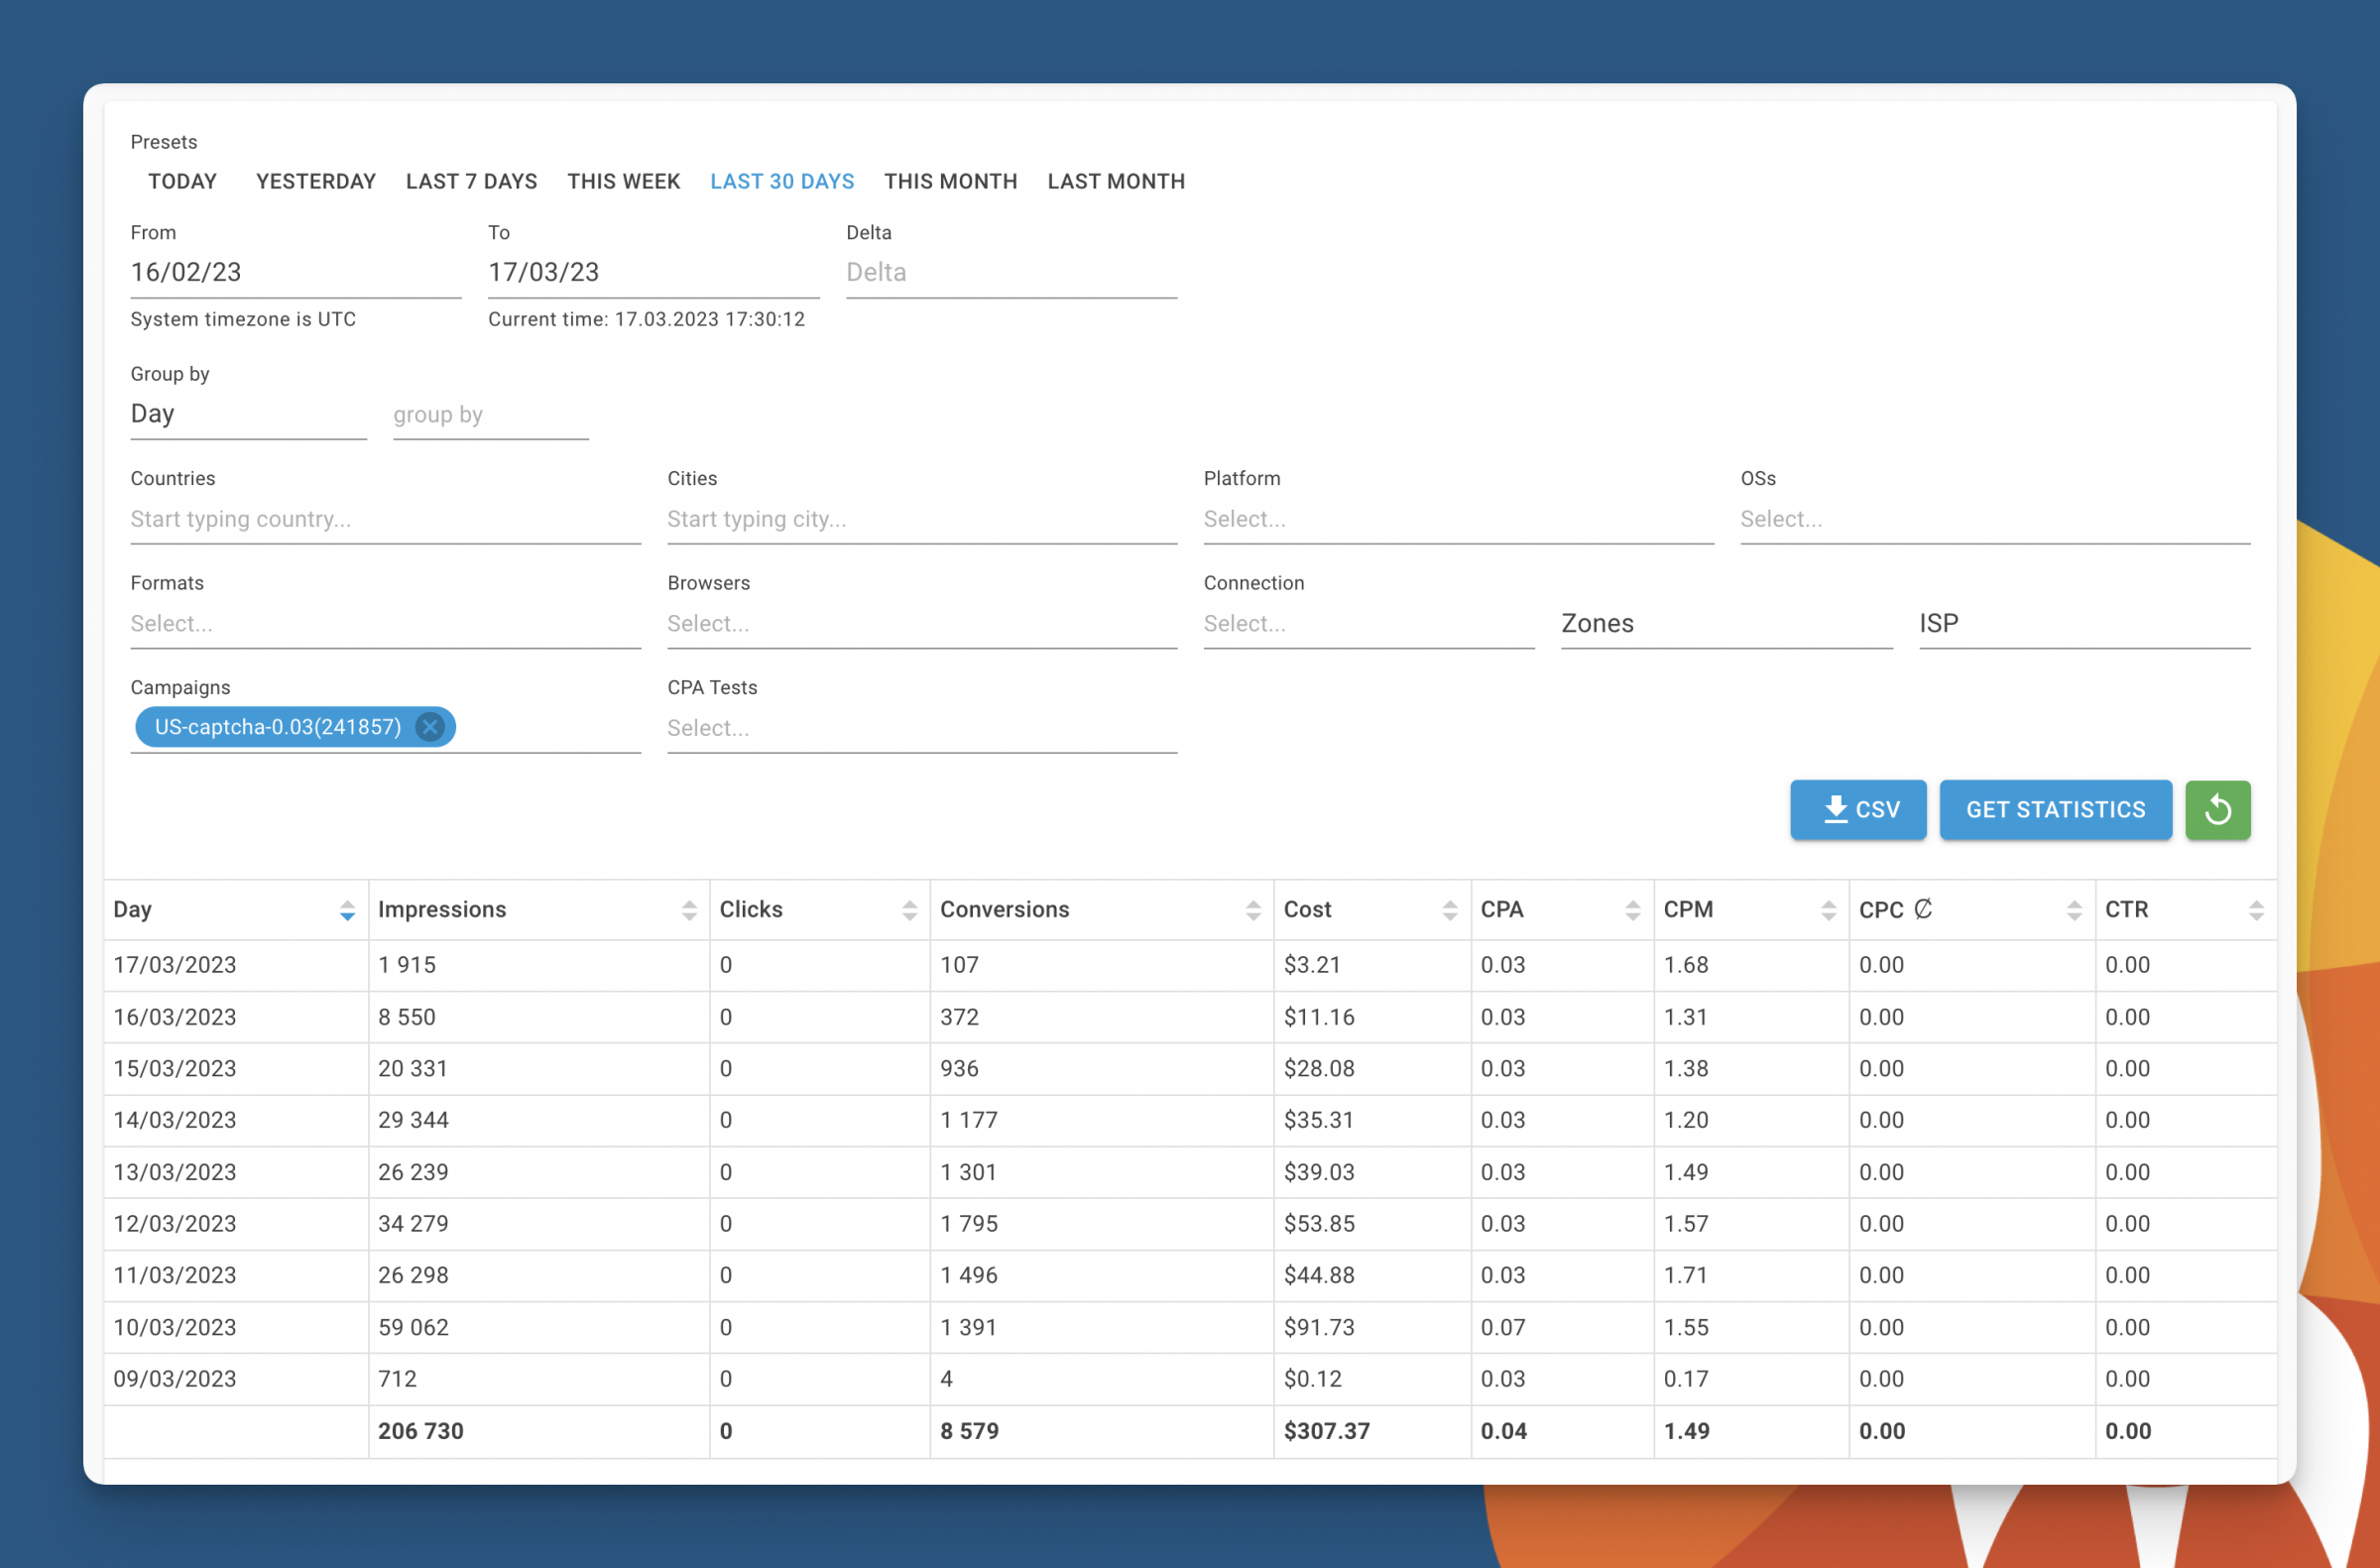
Task: Select the LAST 30 DAYS preset
Action: tap(782, 181)
